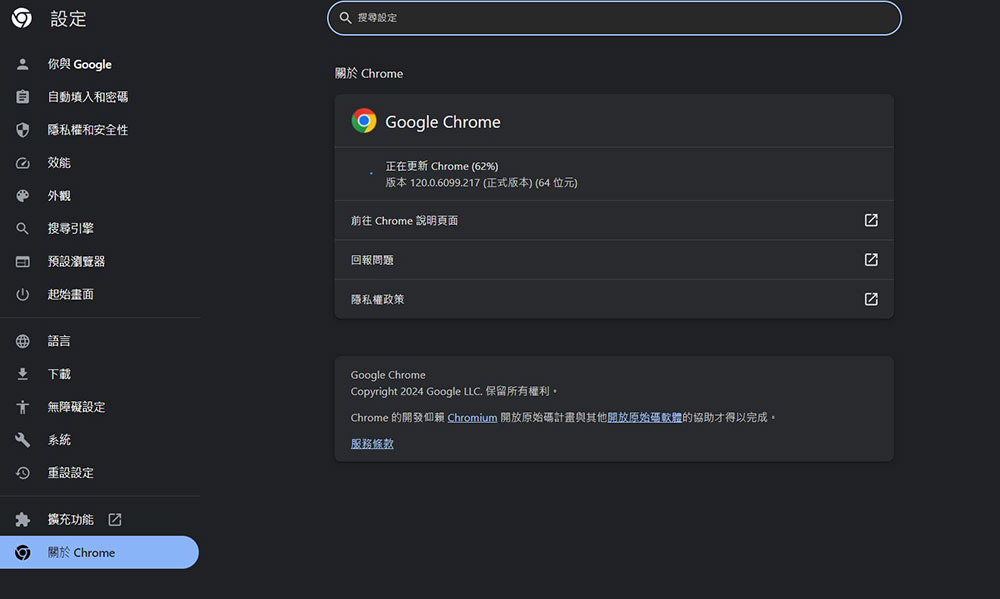Image resolution: width=1000 pixels, height=599 pixels.
Task: Open the 無障礙設定 accessibility icon
Action: (23, 407)
